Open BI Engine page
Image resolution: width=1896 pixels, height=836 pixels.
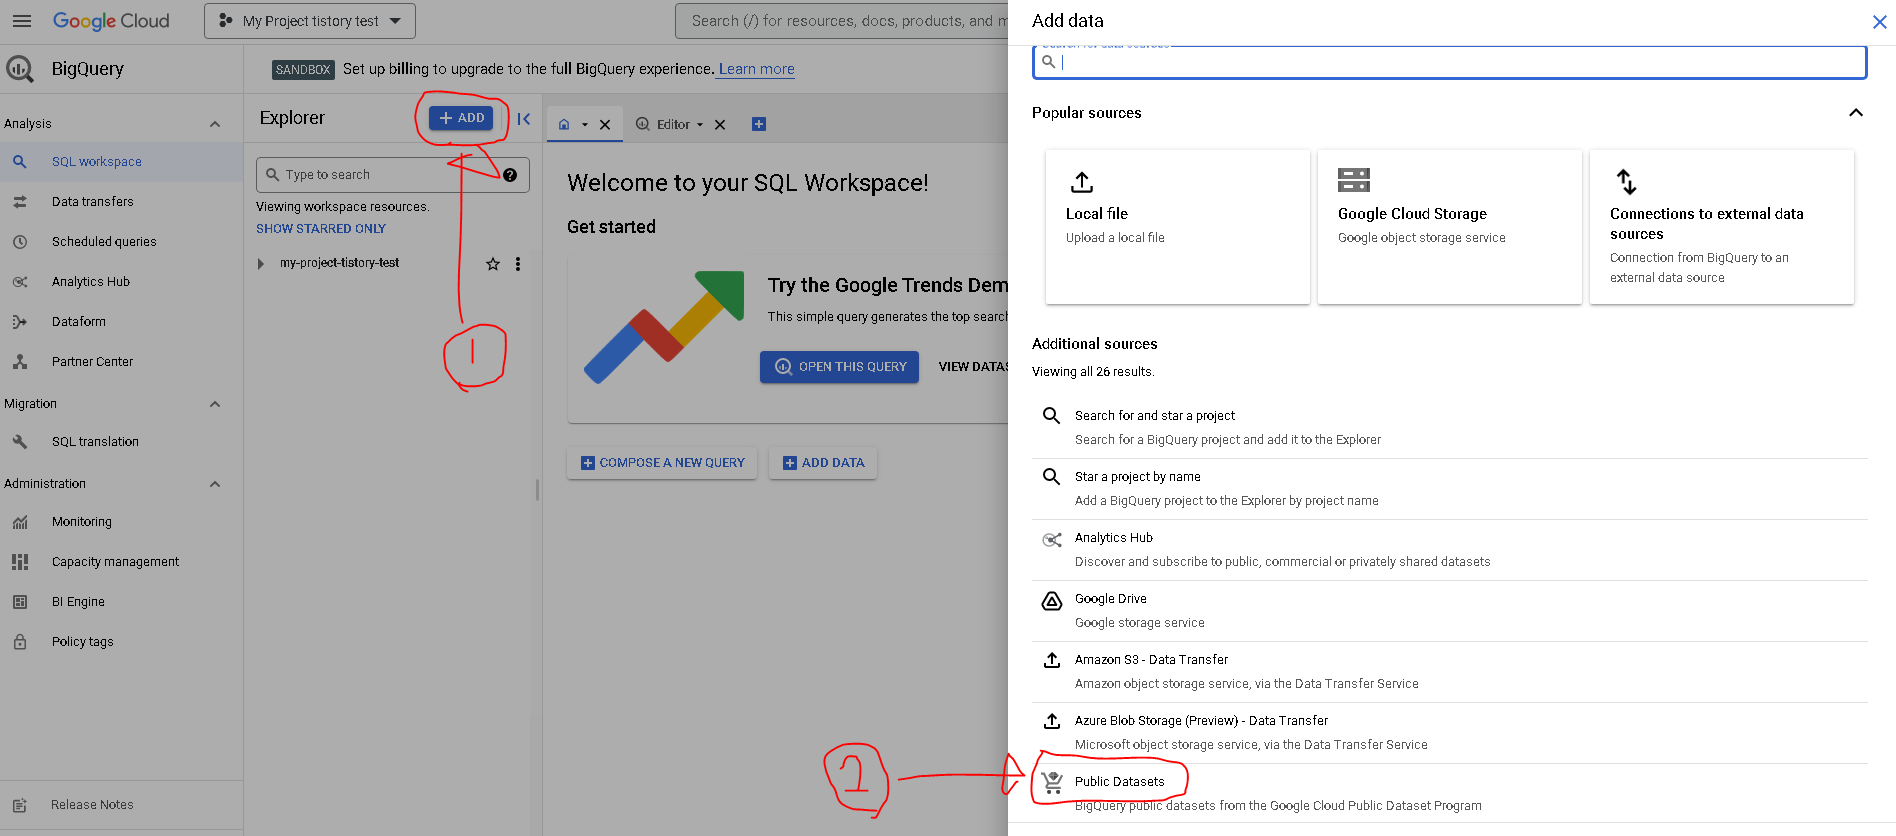coord(121,601)
